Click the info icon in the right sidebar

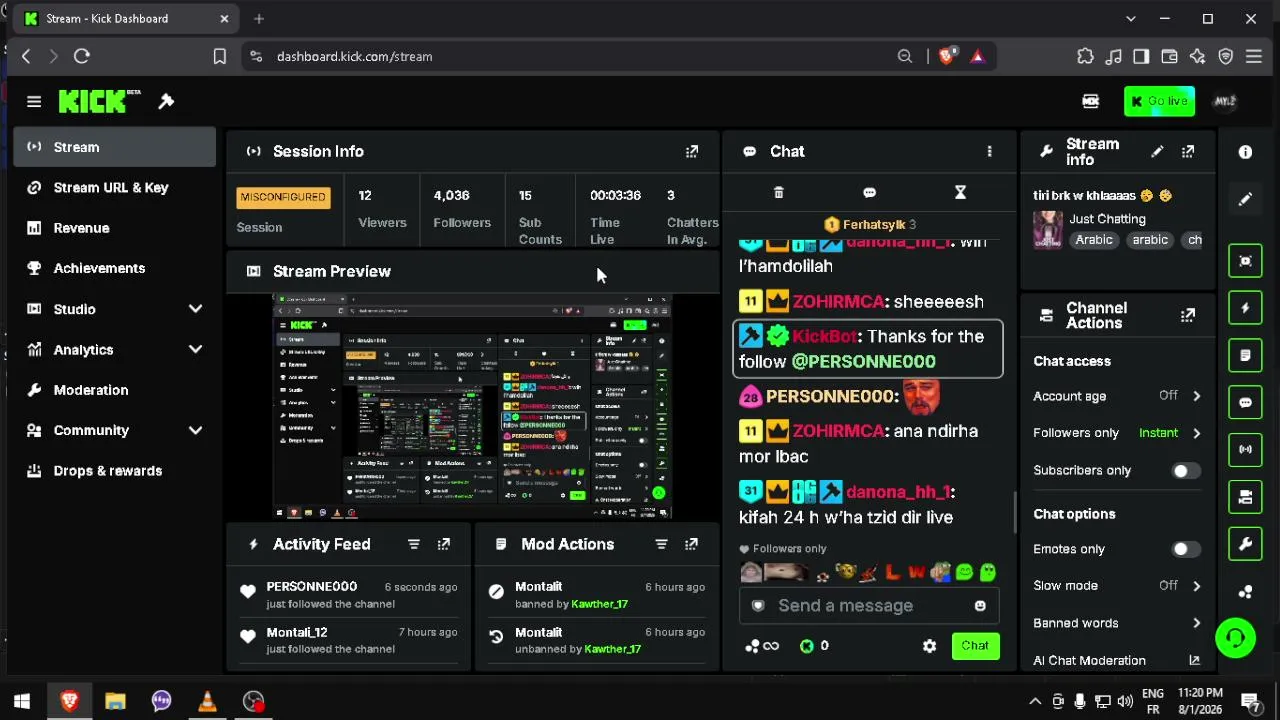(1245, 152)
